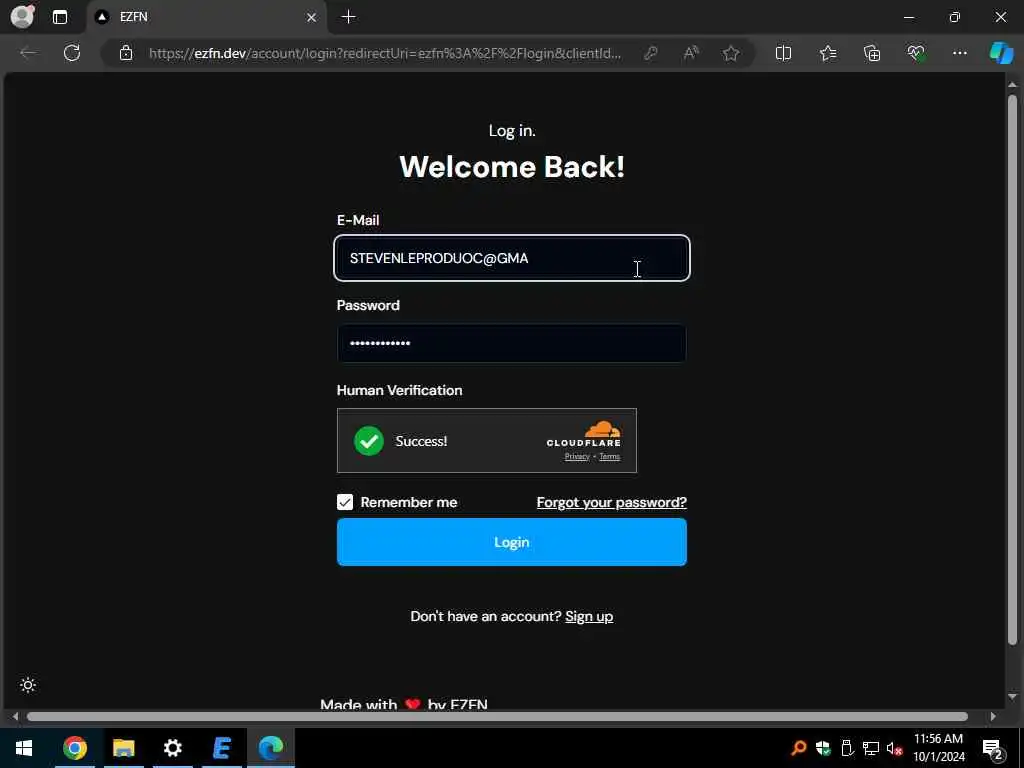Launch Chrome from the taskbar

point(74,748)
